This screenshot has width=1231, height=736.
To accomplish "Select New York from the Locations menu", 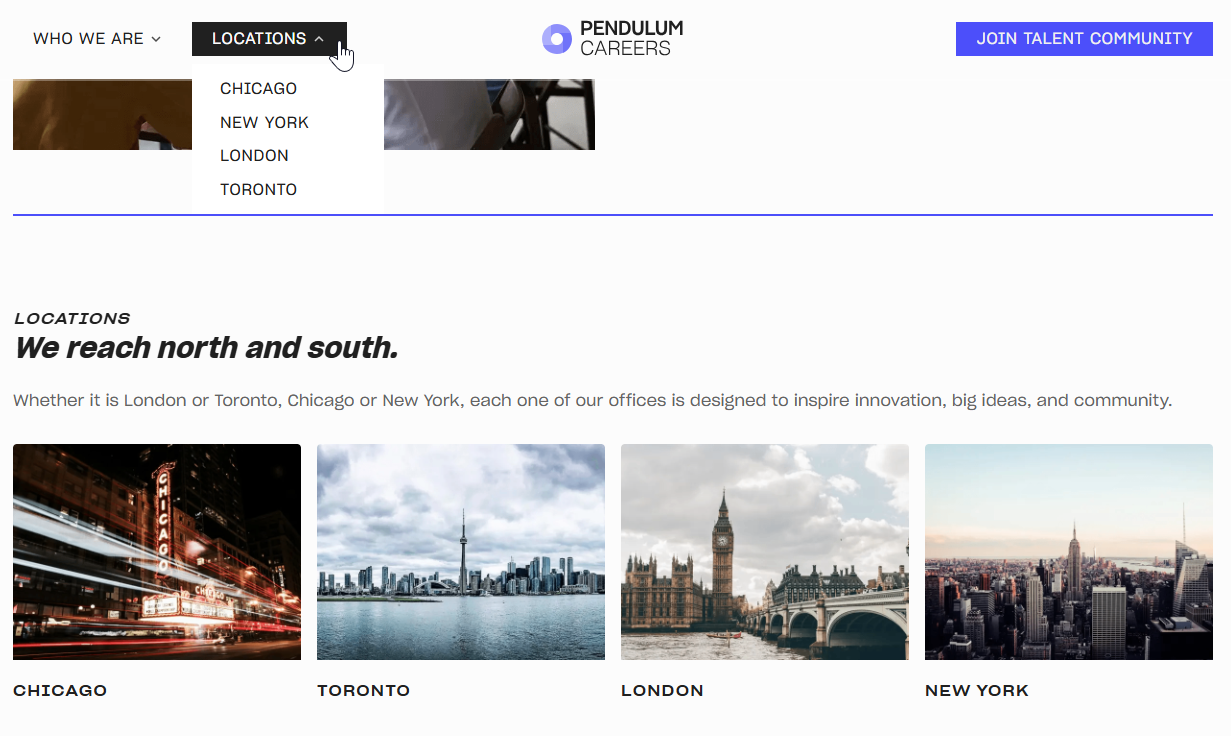I will tap(264, 122).
